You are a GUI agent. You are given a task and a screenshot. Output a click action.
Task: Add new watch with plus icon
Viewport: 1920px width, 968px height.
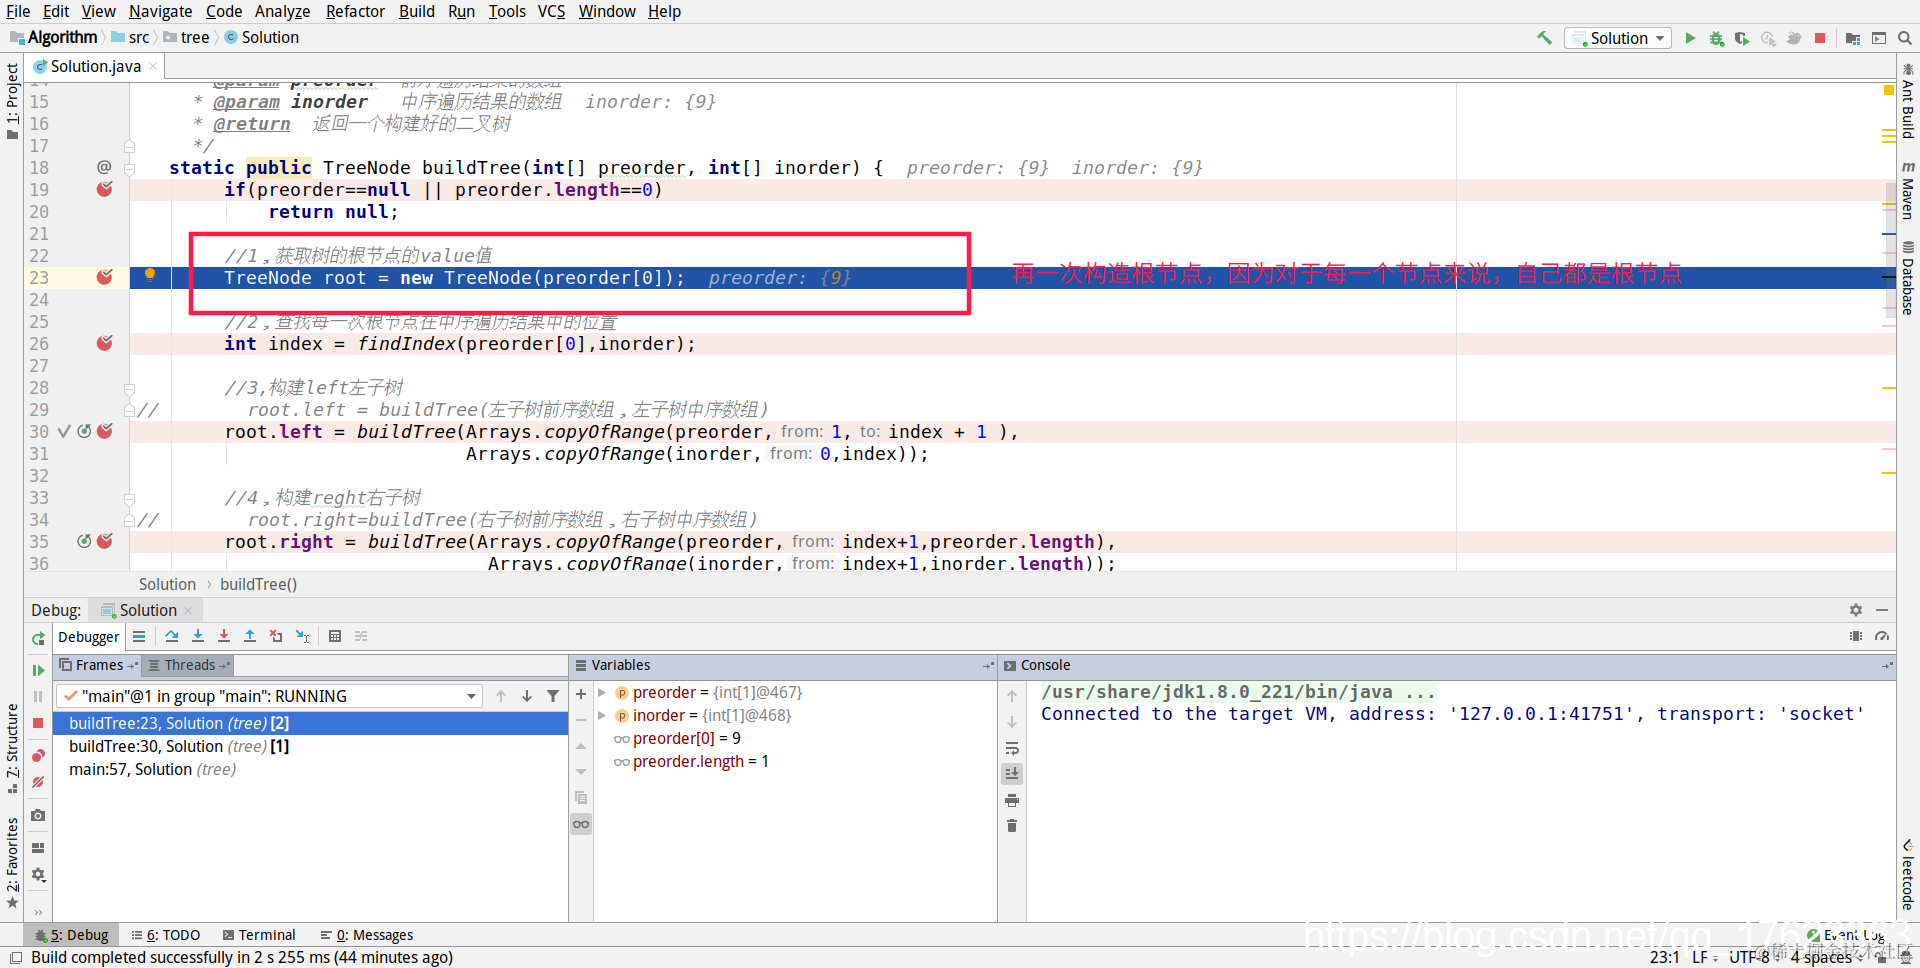click(581, 693)
